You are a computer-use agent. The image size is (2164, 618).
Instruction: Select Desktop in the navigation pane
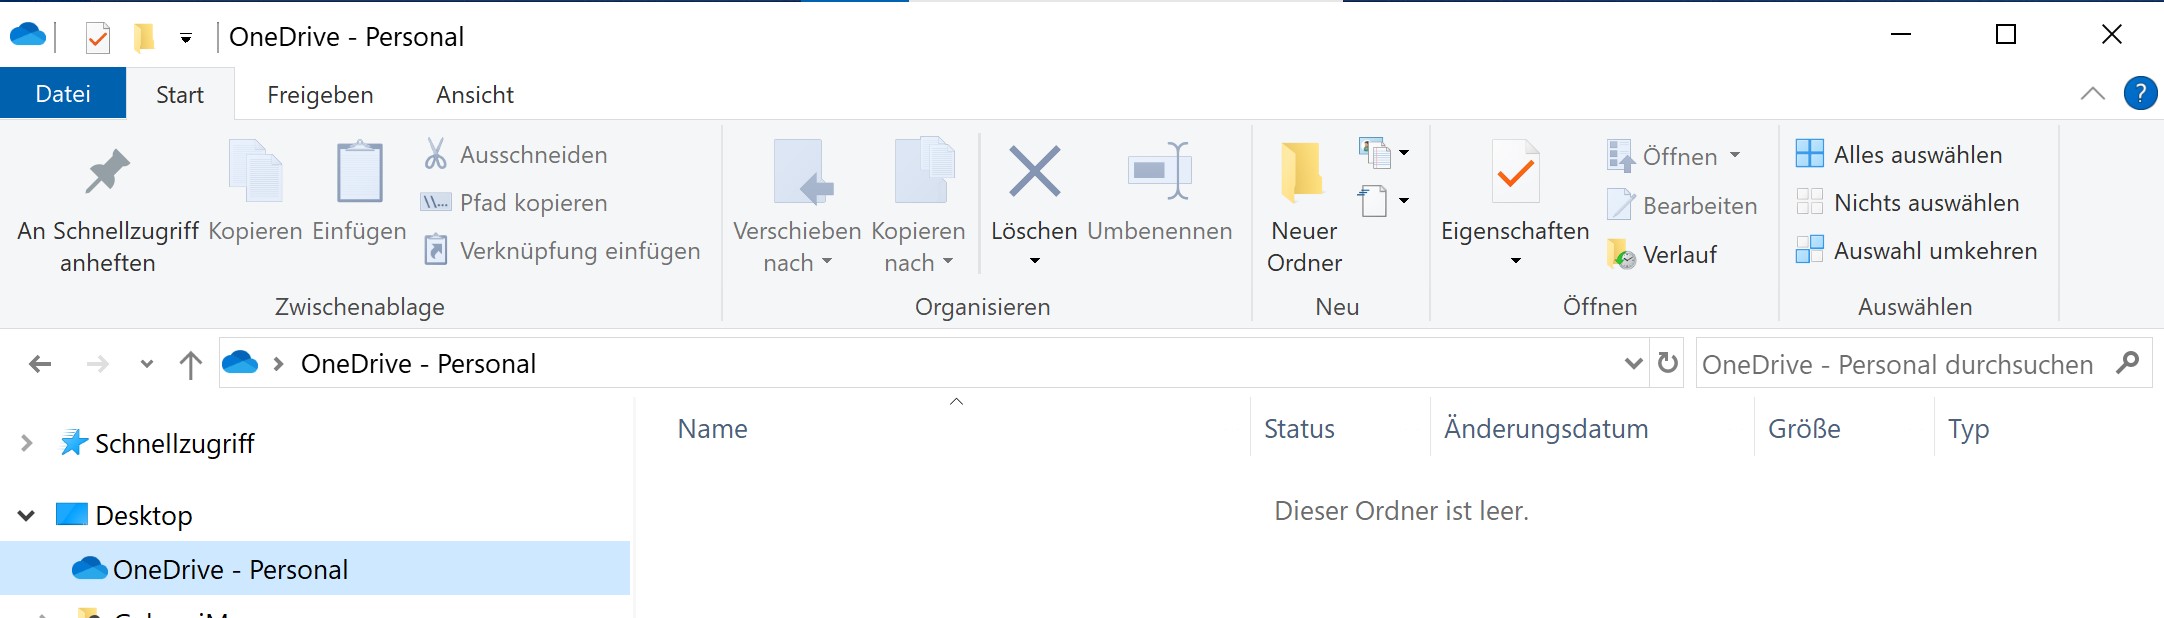coord(124,515)
